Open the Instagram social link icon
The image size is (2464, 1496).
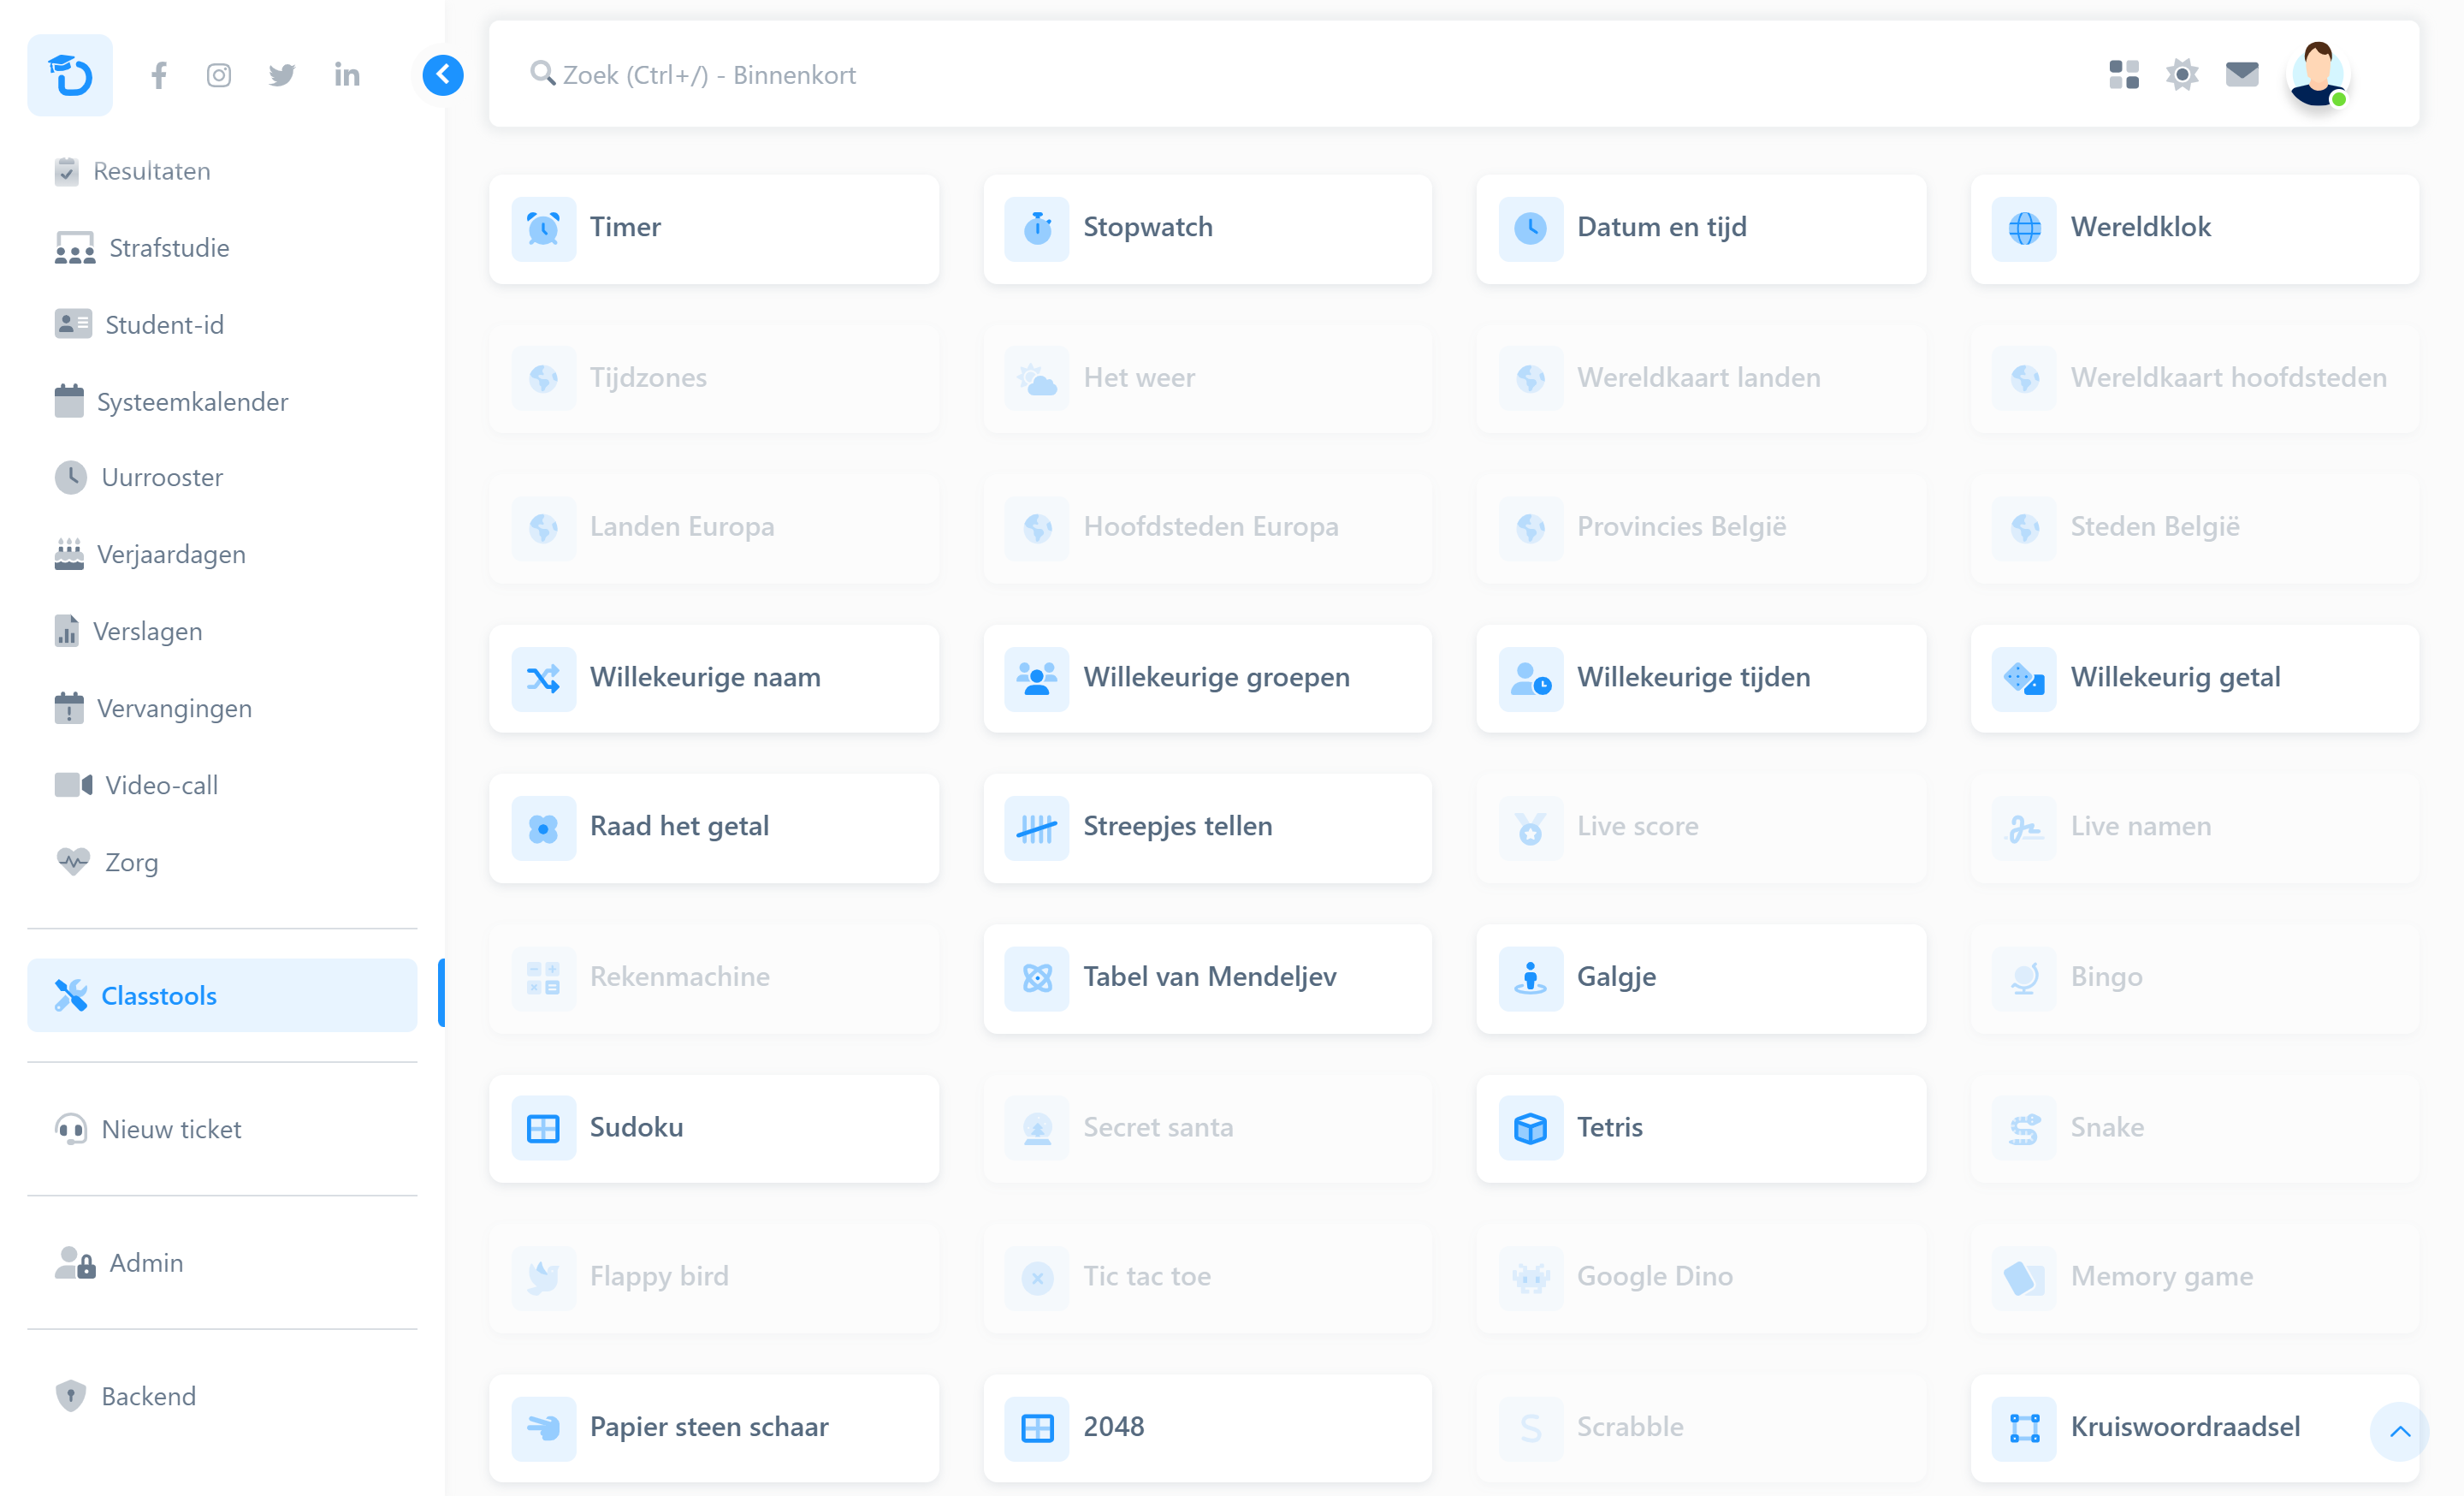219,75
